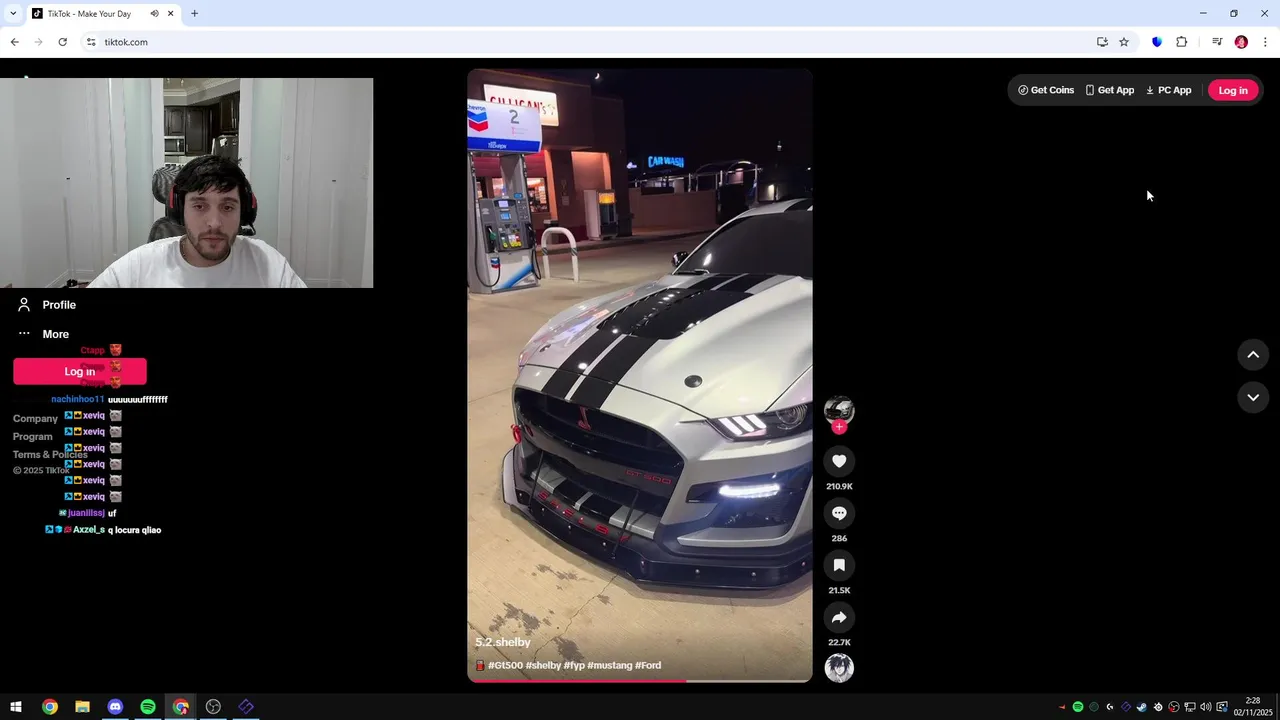Click the #shelby hashtag
Viewport: 1280px width, 720px height.
543,665
